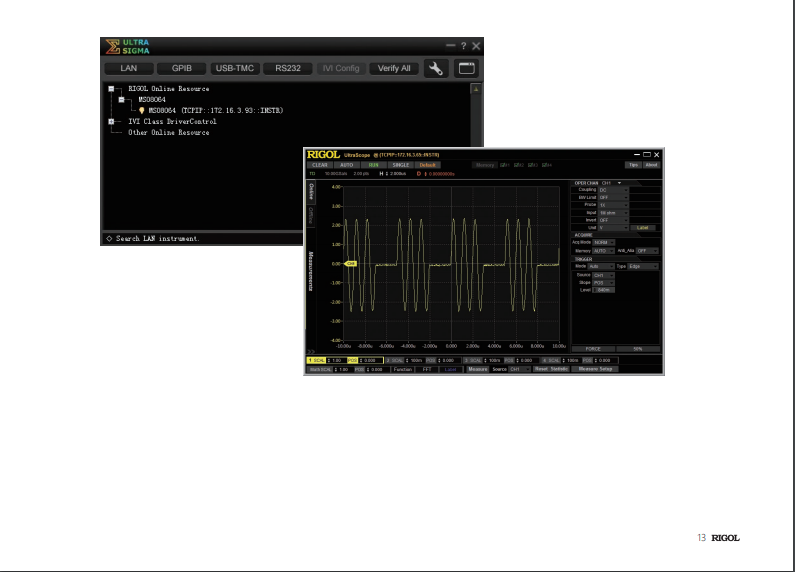
Task: Expand the IVI Class DriverControl node
Action: pyautogui.click(x=111, y=122)
